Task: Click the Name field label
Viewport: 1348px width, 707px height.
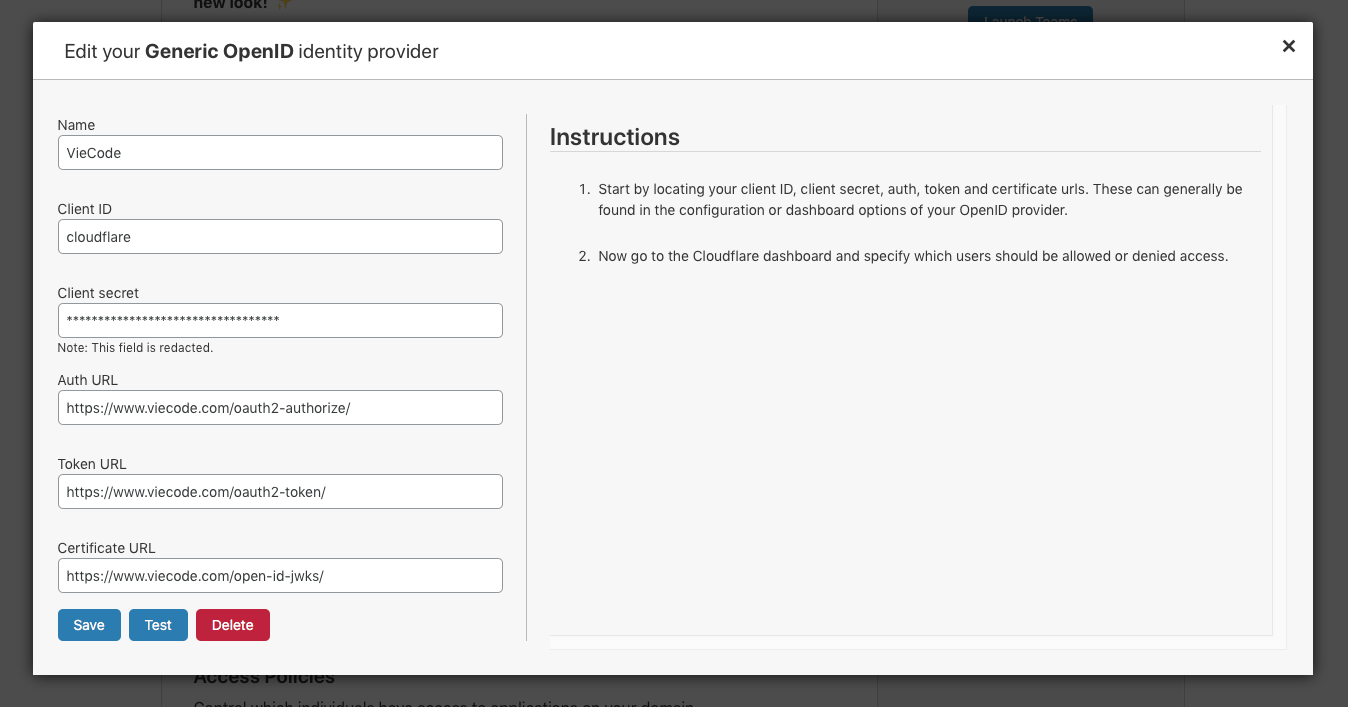Action: point(77,125)
